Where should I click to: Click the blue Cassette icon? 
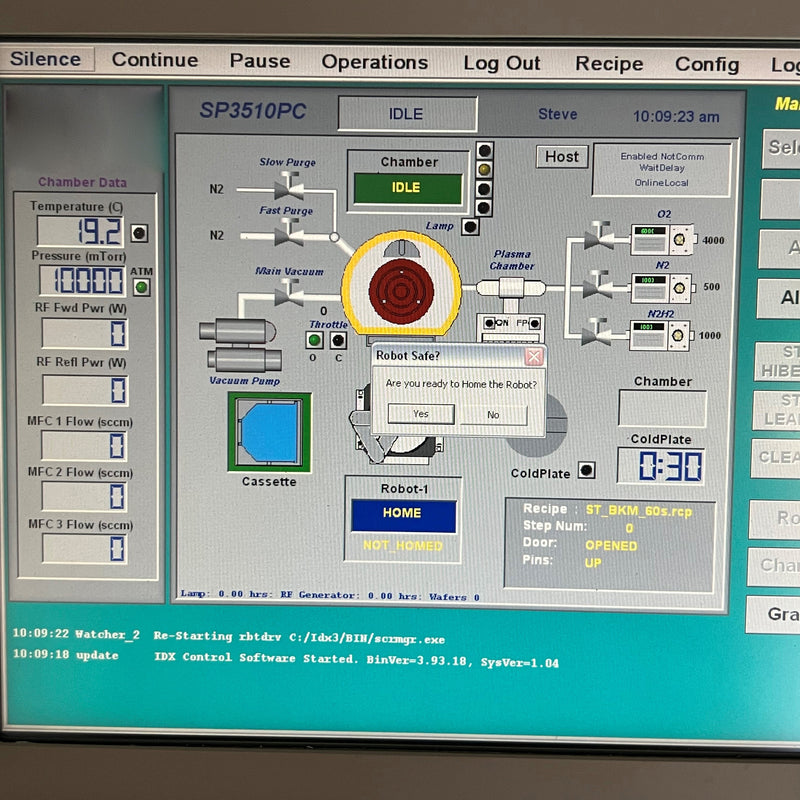(x=270, y=432)
